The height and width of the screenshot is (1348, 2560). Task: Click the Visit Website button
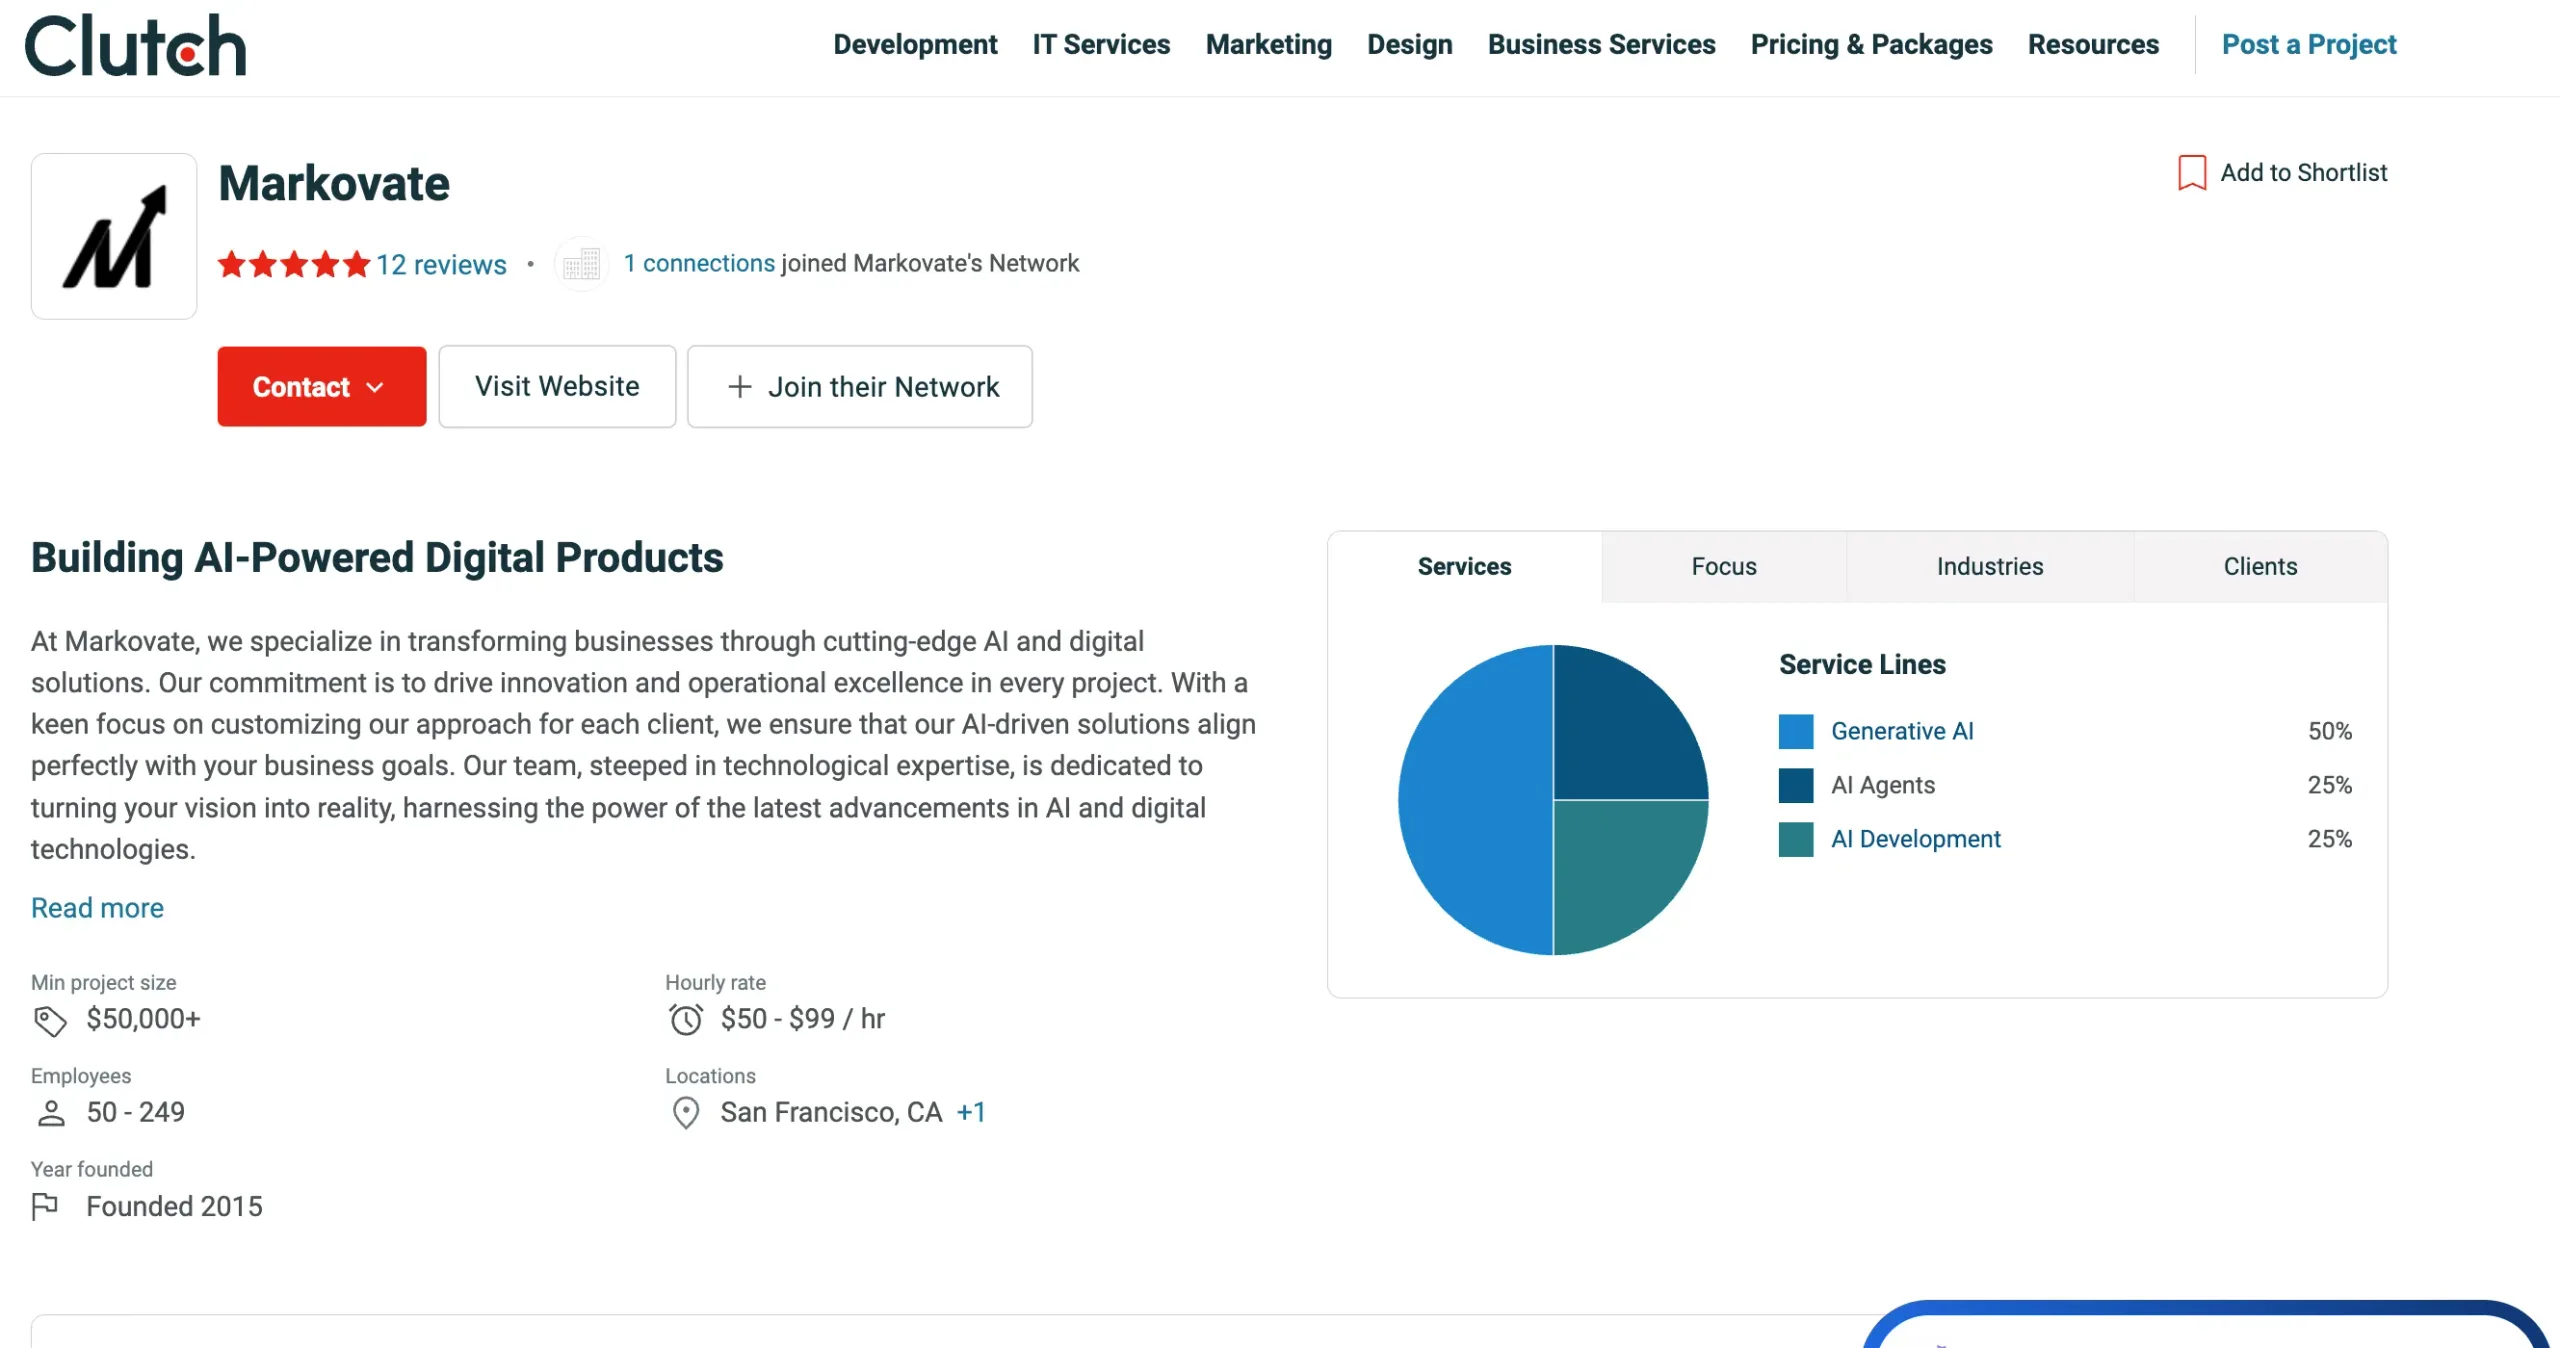(557, 386)
